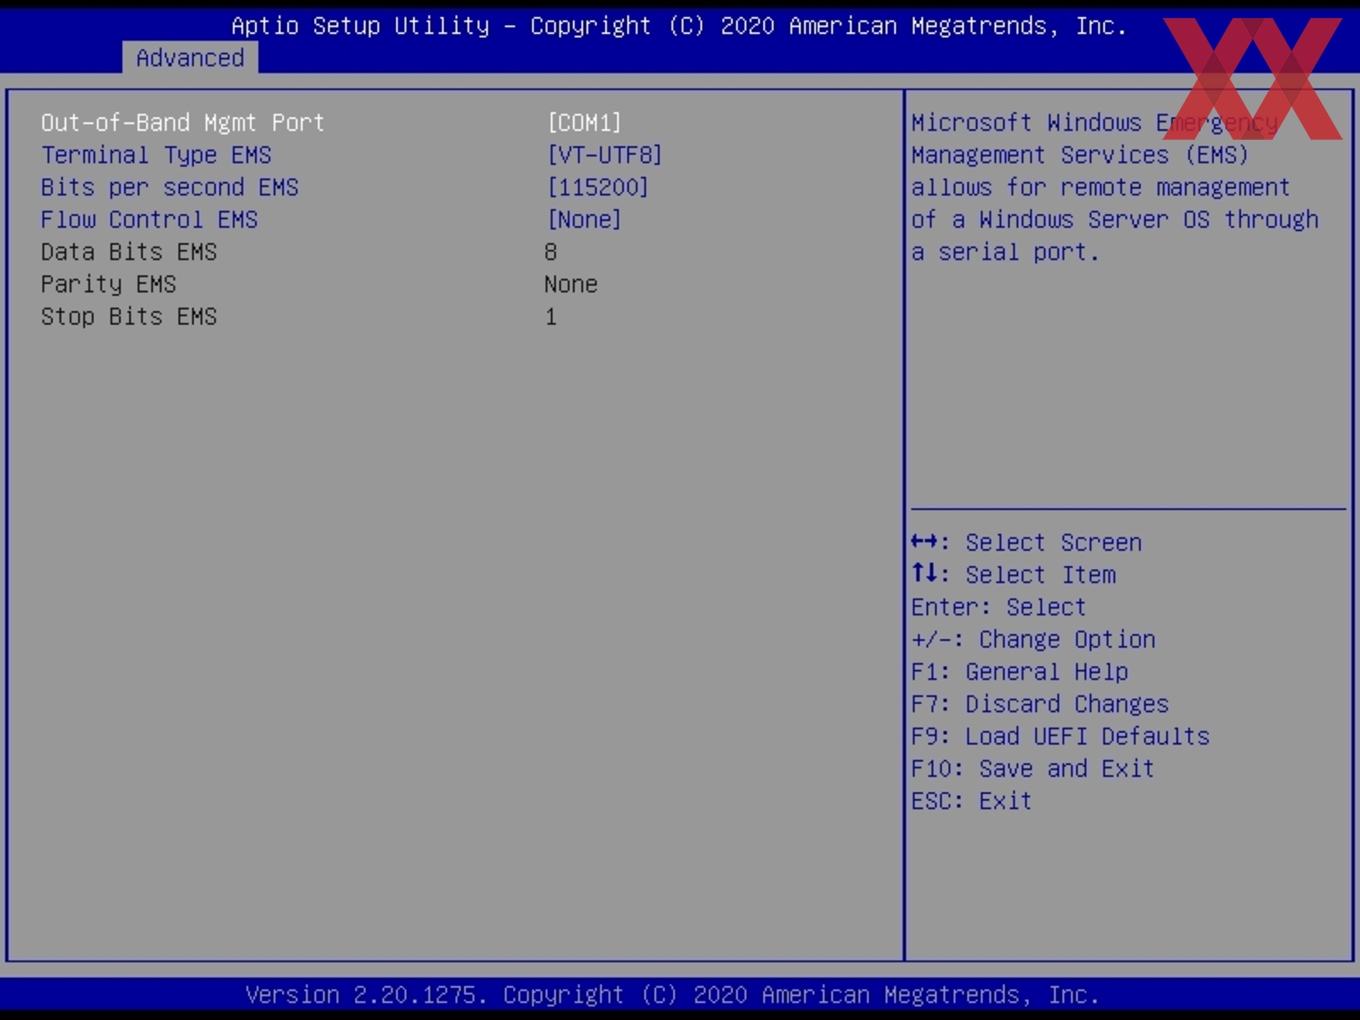Image resolution: width=1360 pixels, height=1020 pixels.
Task: Click the F7: Discard Changes hint
Action: 1039,704
